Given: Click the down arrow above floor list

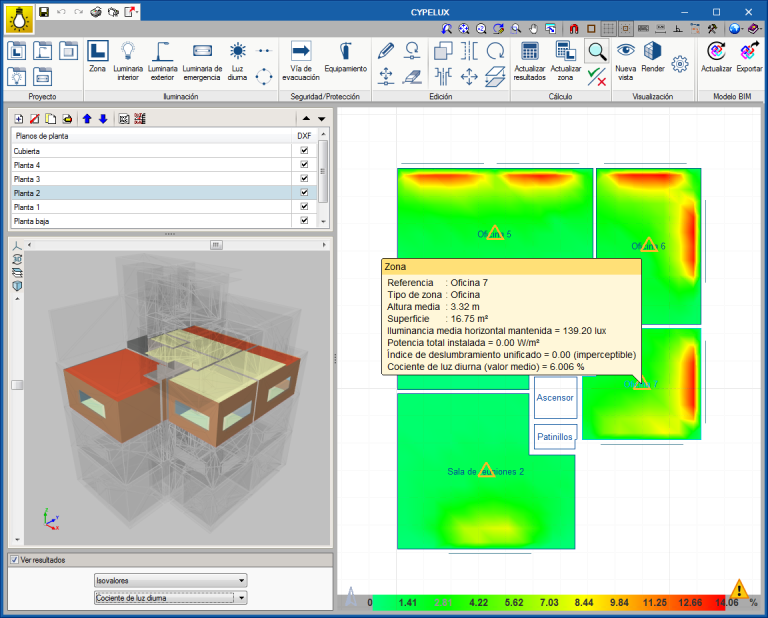Looking at the screenshot, I should coord(102,119).
